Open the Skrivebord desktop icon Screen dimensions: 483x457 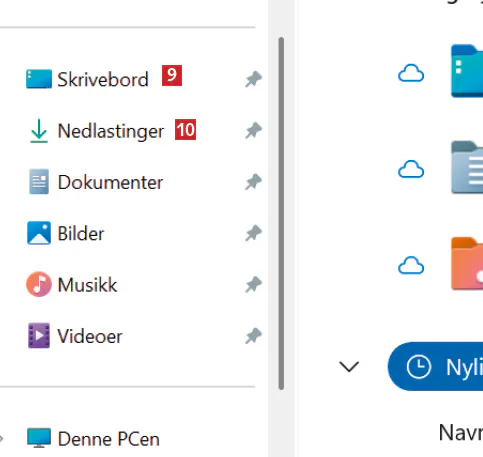click(39, 79)
